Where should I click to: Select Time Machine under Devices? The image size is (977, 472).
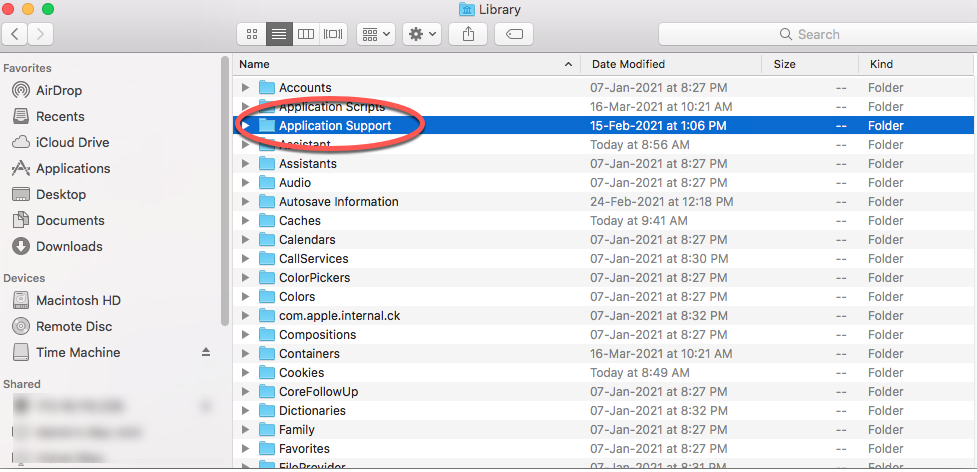point(66,352)
